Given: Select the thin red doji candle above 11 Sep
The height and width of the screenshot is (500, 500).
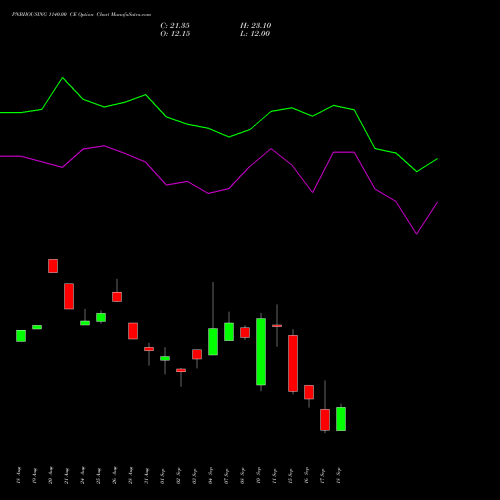Looking at the screenshot, I should [x=277, y=326].
